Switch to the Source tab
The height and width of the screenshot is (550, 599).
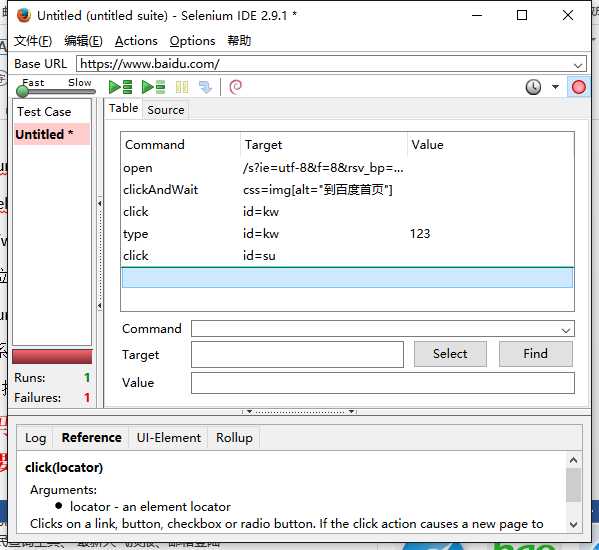pyautogui.click(x=166, y=110)
